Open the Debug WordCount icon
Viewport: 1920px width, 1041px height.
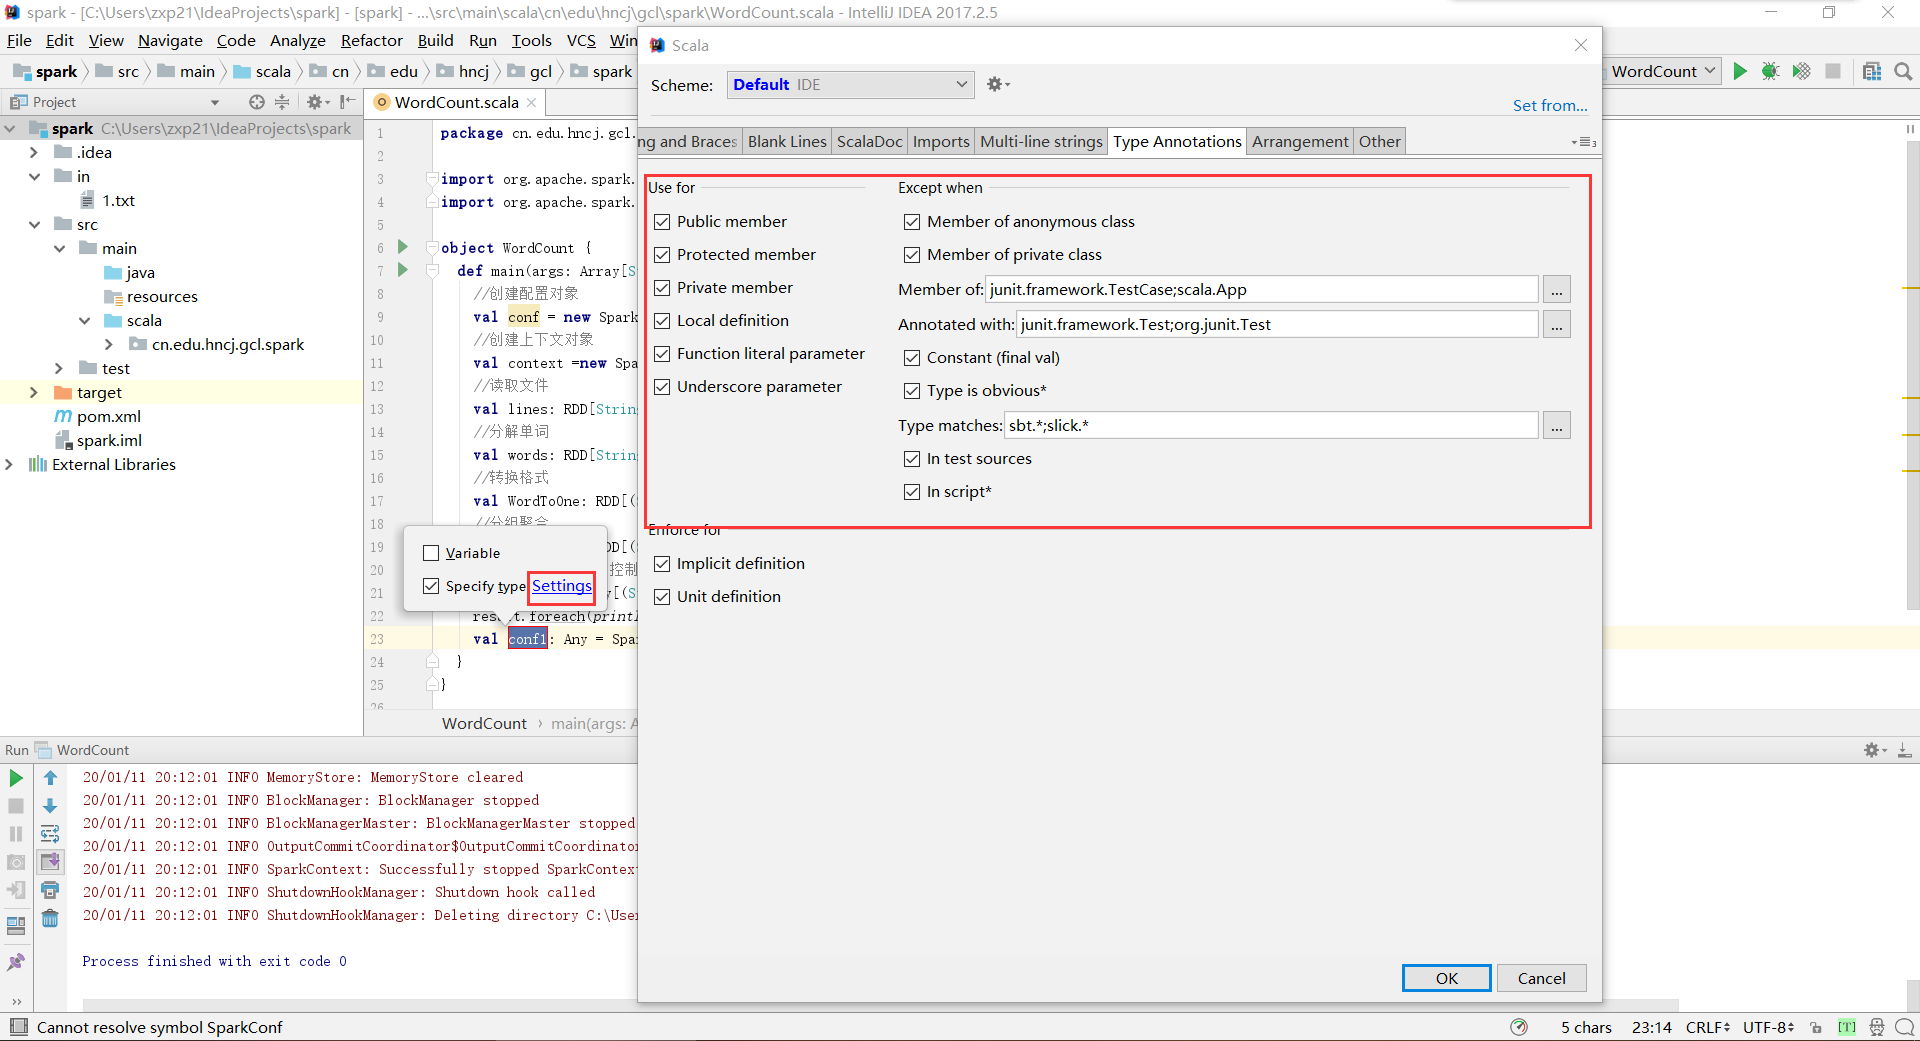coord(1770,71)
